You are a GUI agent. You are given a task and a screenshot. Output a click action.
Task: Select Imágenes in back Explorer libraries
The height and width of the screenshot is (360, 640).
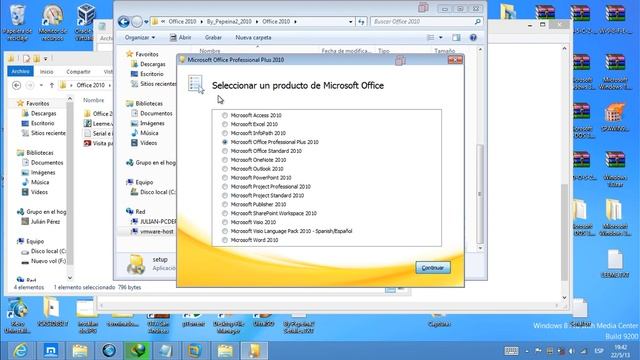click(43, 172)
